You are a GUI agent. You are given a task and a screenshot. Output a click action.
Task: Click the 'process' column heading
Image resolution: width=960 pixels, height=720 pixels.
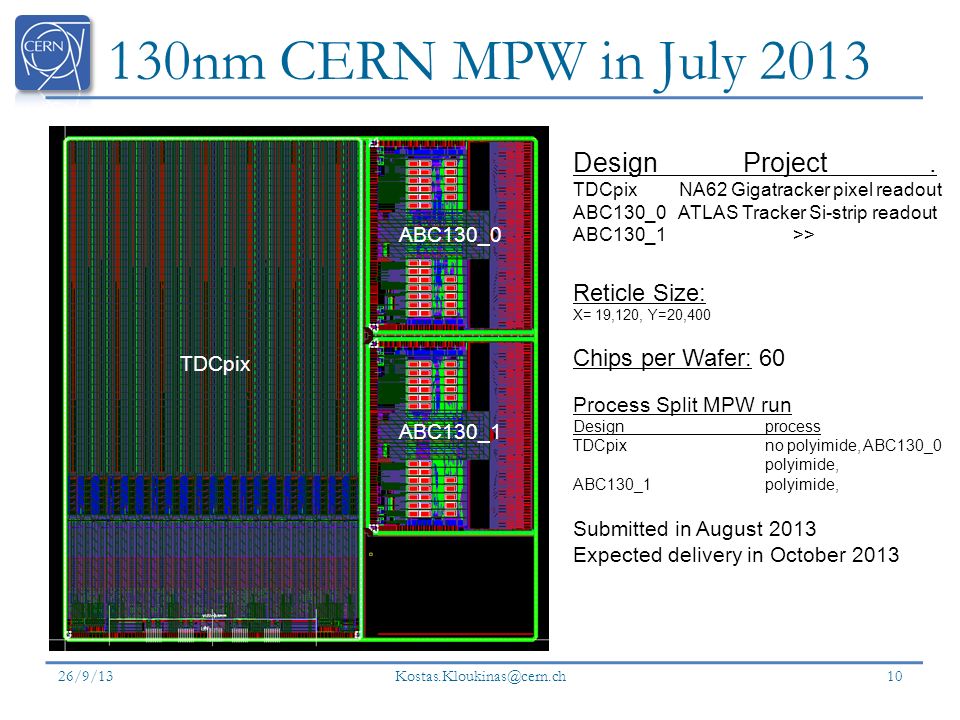click(x=792, y=426)
